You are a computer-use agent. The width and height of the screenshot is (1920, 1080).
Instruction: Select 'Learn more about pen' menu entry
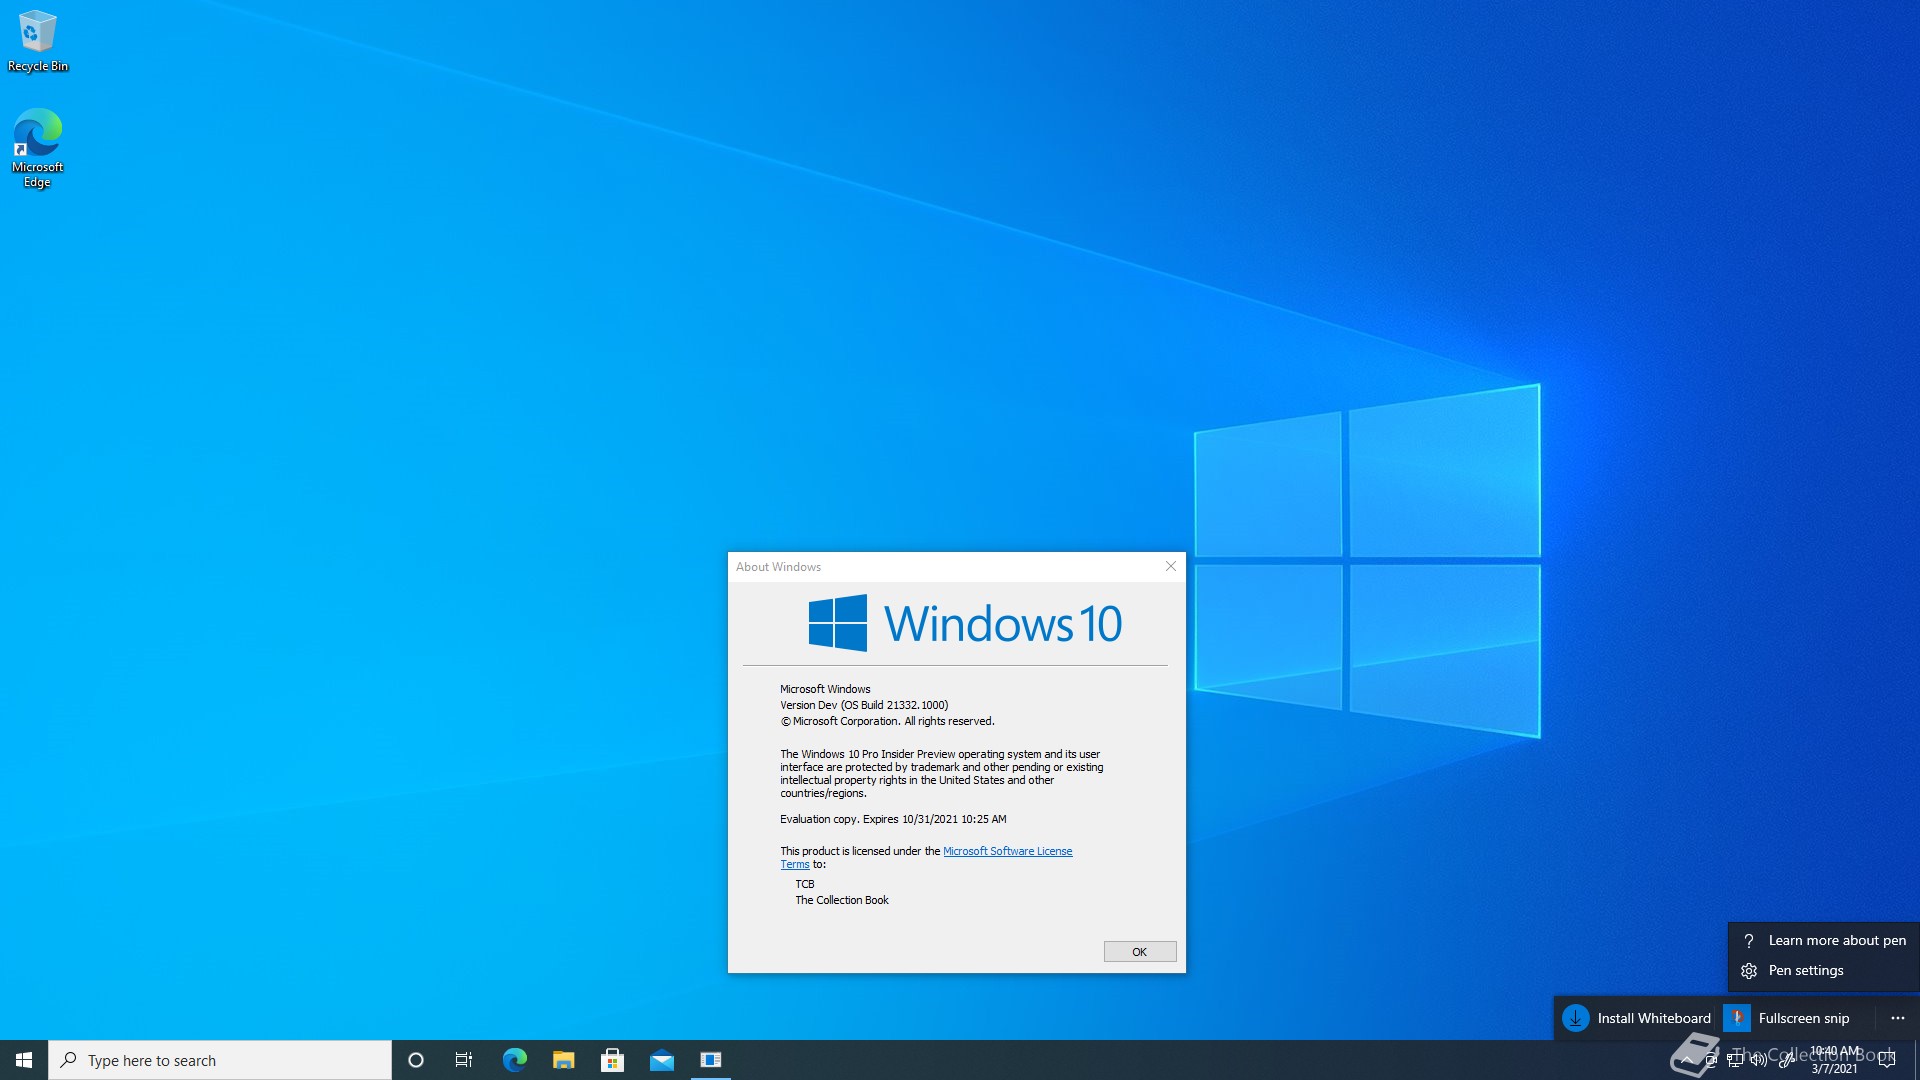[1836, 940]
